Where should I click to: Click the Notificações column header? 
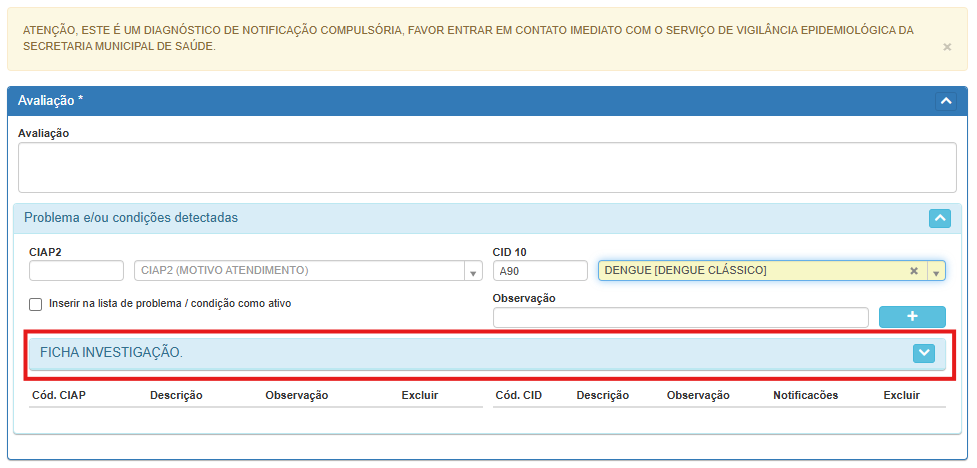[x=805, y=395]
